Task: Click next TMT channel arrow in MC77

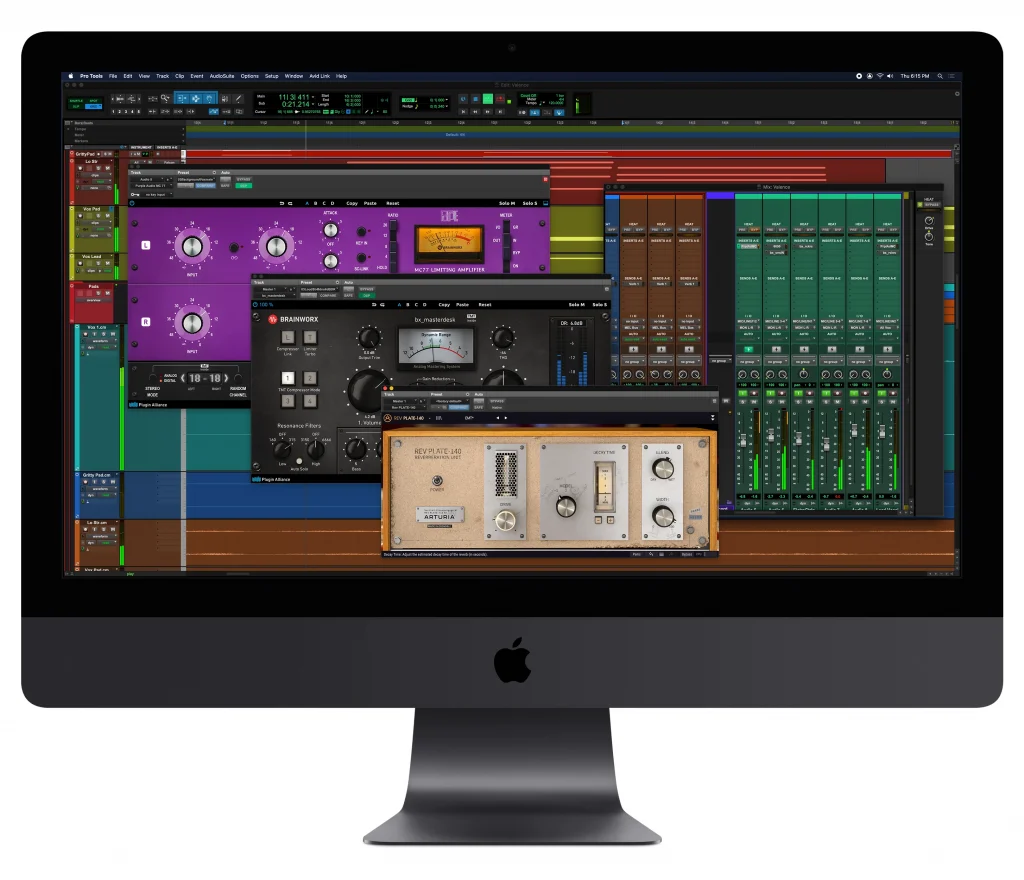Action: pos(226,378)
